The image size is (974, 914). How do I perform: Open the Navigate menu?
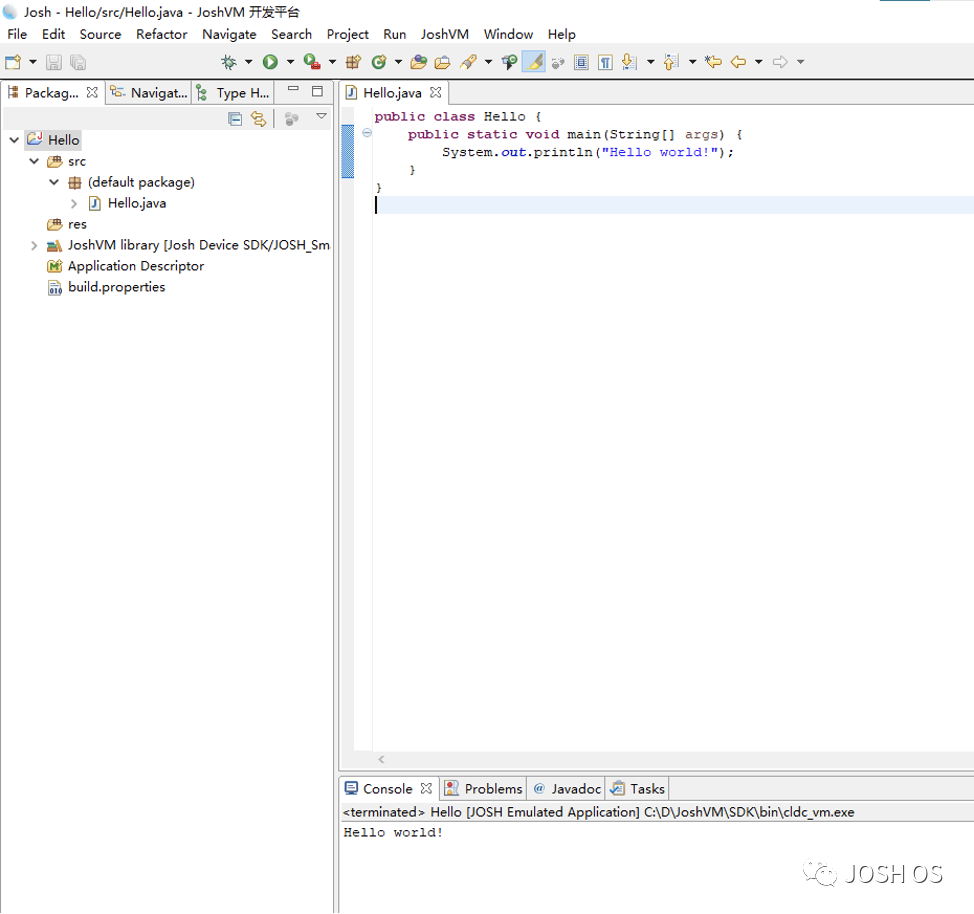(229, 34)
